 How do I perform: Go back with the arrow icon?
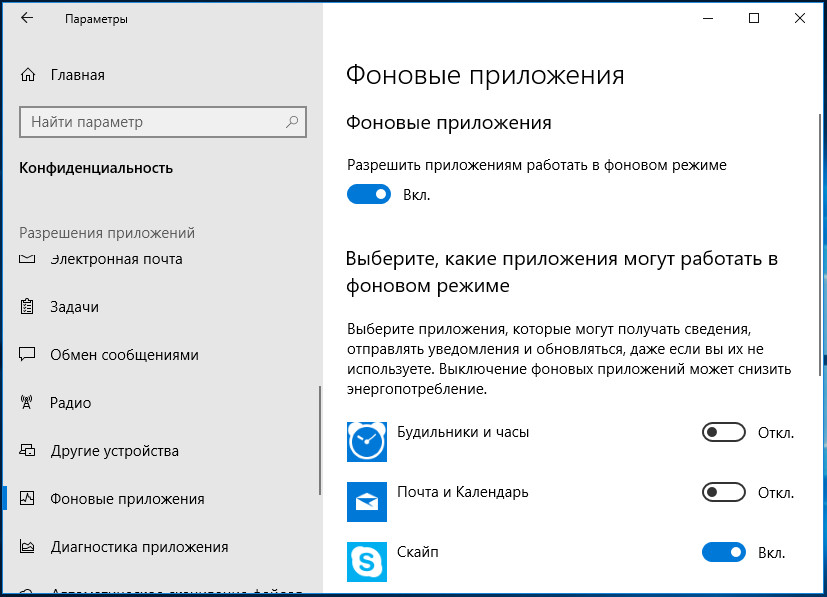[x=26, y=18]
